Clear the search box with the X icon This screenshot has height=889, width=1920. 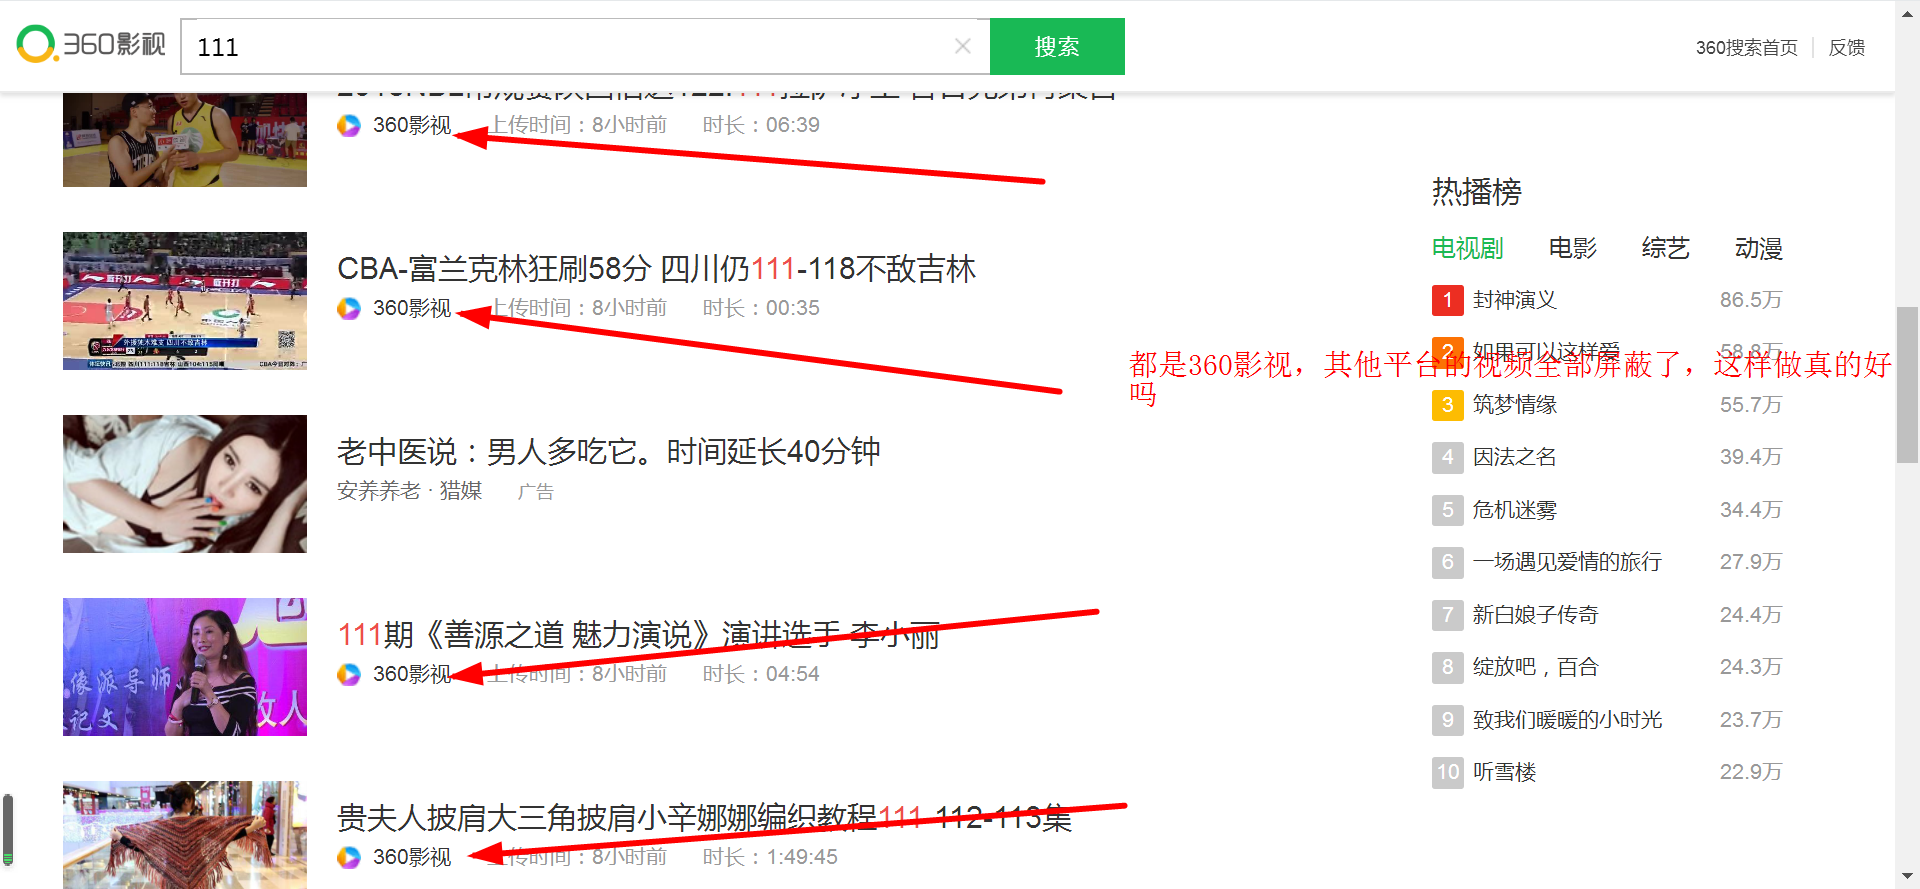point(963,46)
